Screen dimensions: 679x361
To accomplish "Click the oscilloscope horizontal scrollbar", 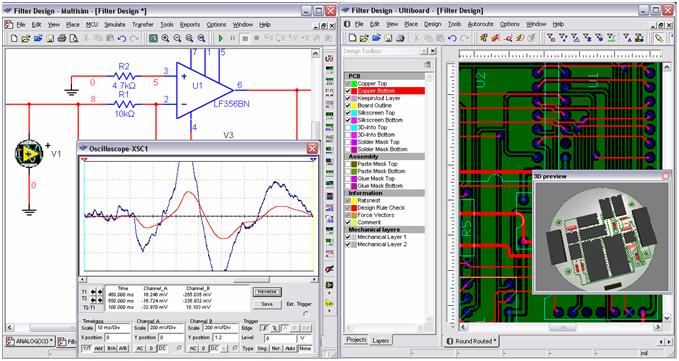I will 197,280.
